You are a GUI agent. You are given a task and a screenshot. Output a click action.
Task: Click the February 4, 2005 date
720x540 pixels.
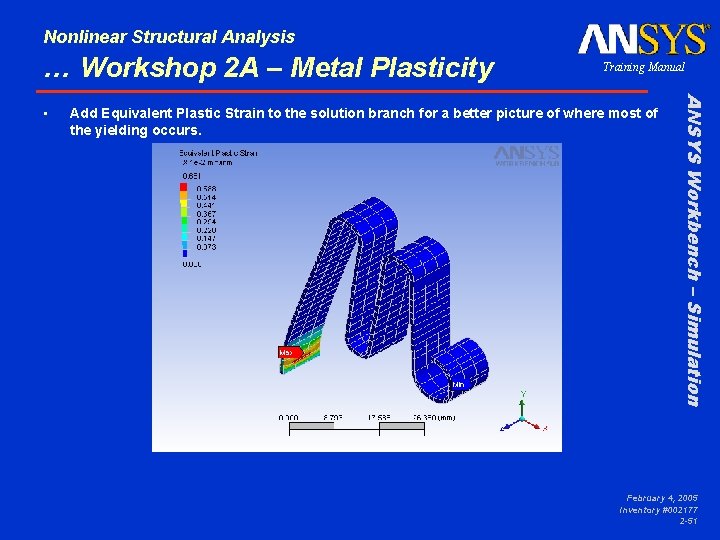point(662,498)
